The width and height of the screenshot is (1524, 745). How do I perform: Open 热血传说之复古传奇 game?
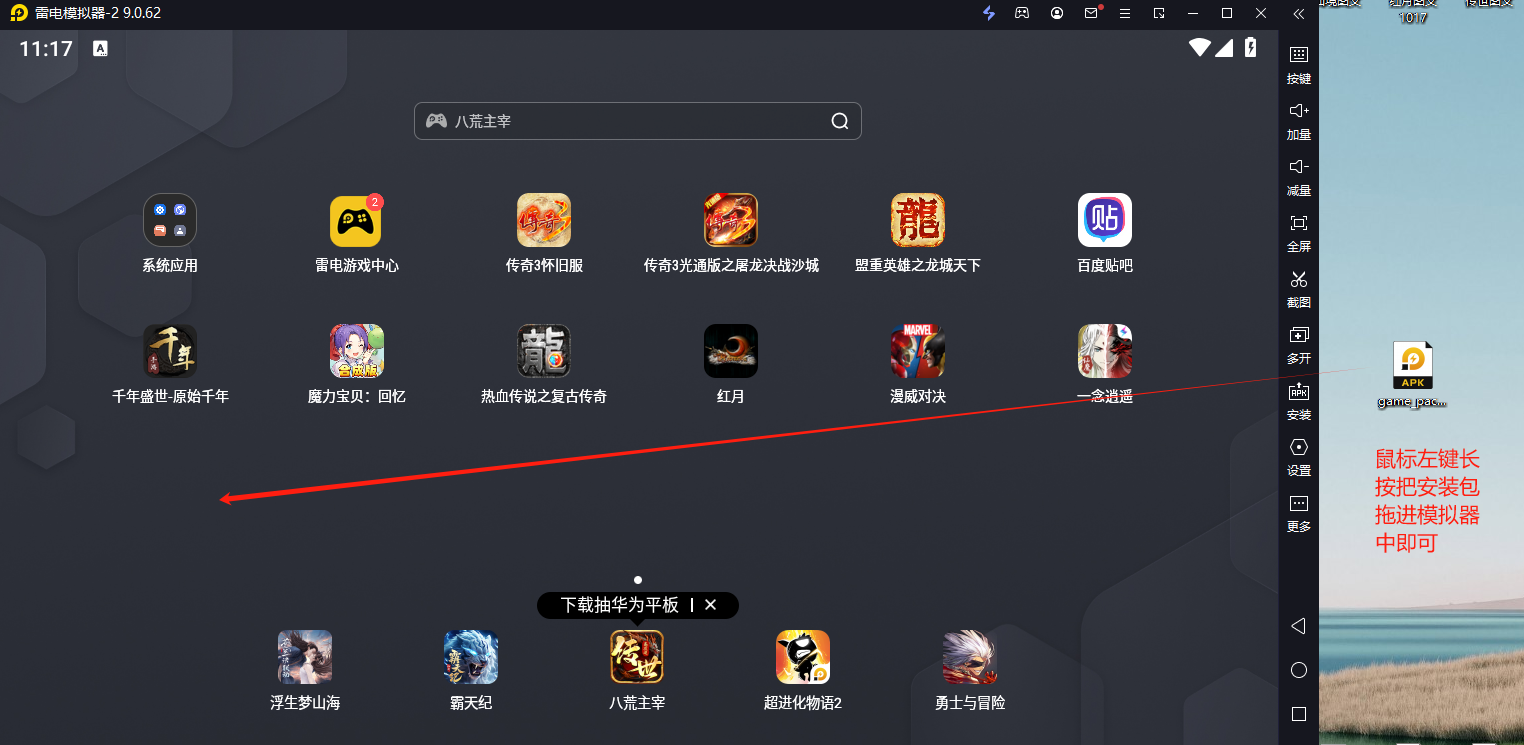[x=544, y=351]
